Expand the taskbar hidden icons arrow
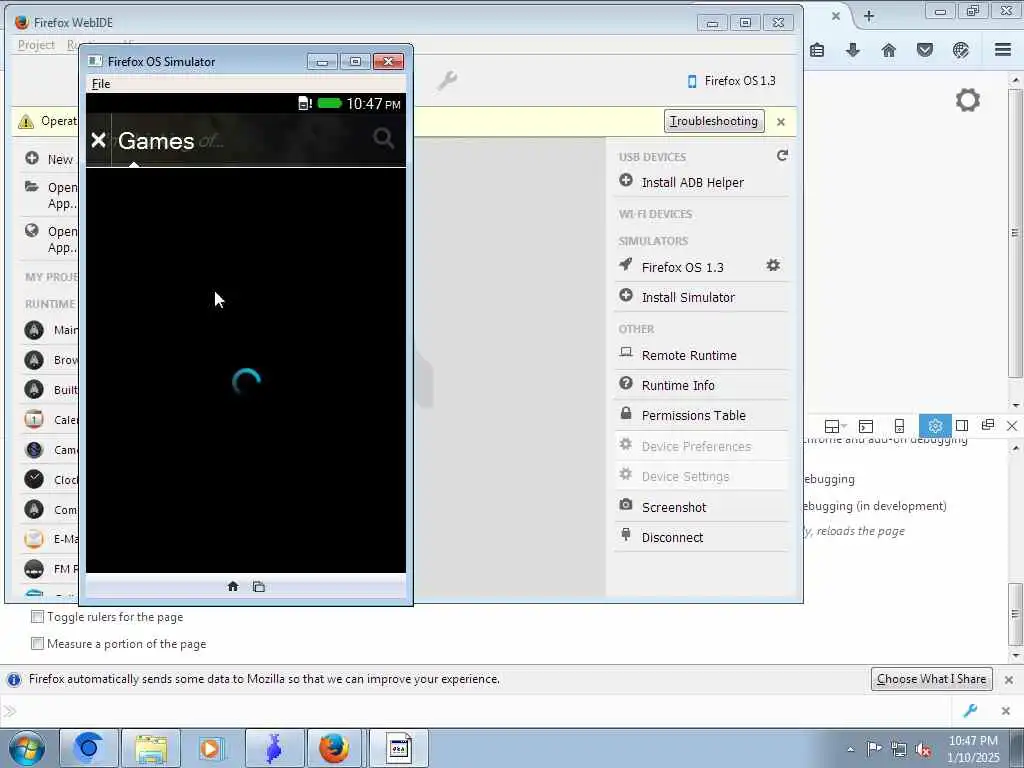1024x768 pixels. pyautogui.click(x=850, y=750)
